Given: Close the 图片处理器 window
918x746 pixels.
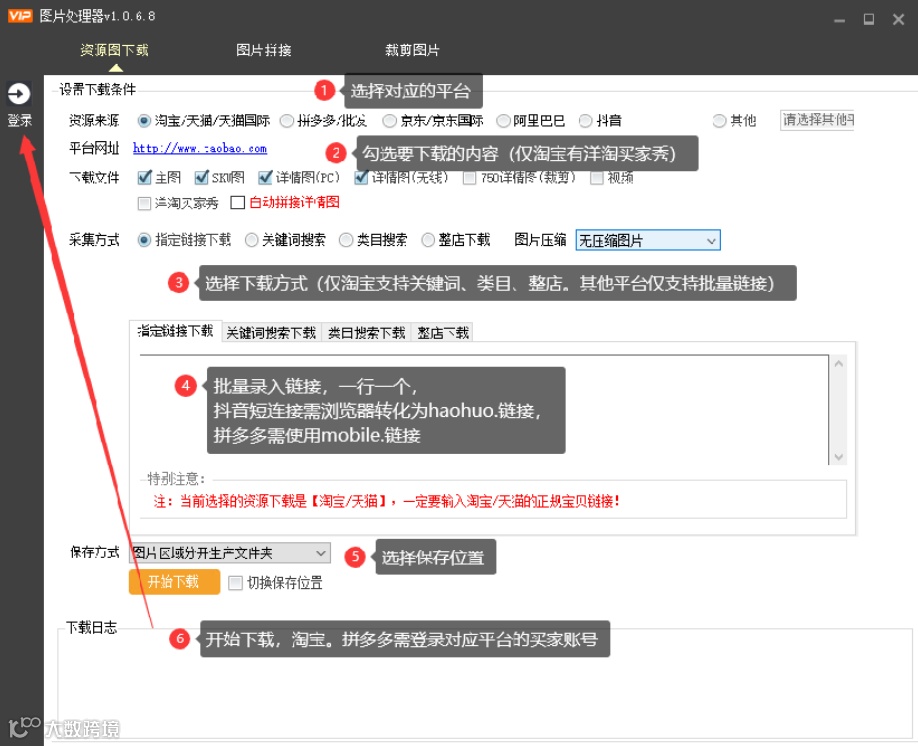Looking at the screenshot, I should (x=899, y=19).
